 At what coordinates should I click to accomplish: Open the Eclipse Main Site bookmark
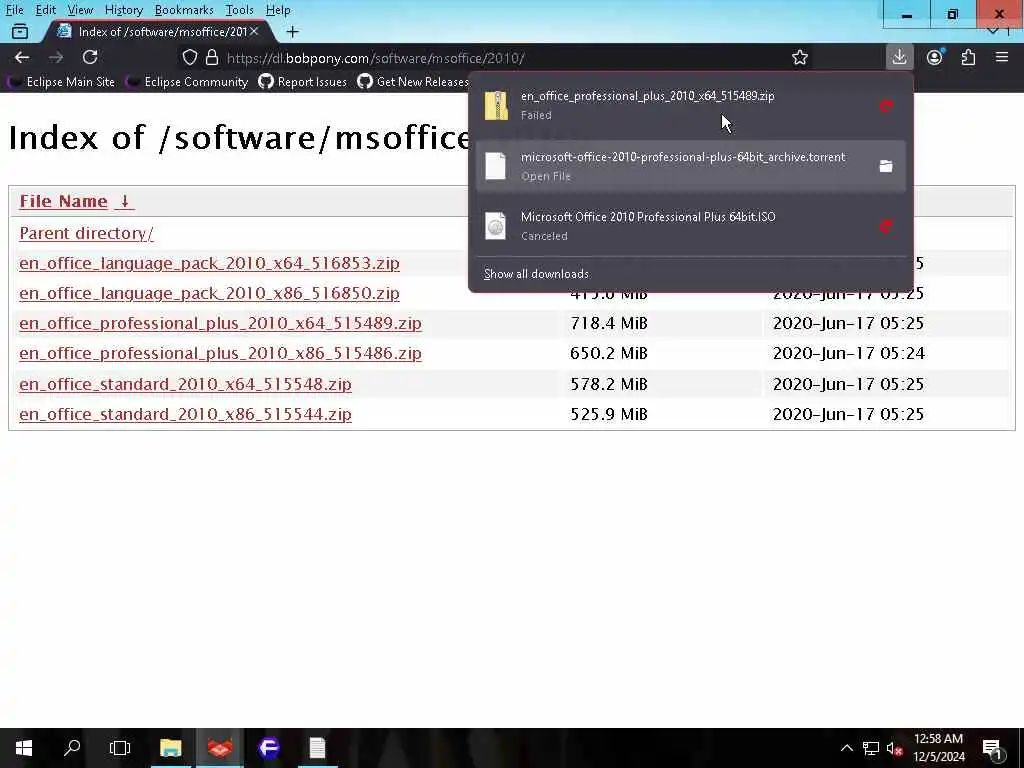coord(61,82)
